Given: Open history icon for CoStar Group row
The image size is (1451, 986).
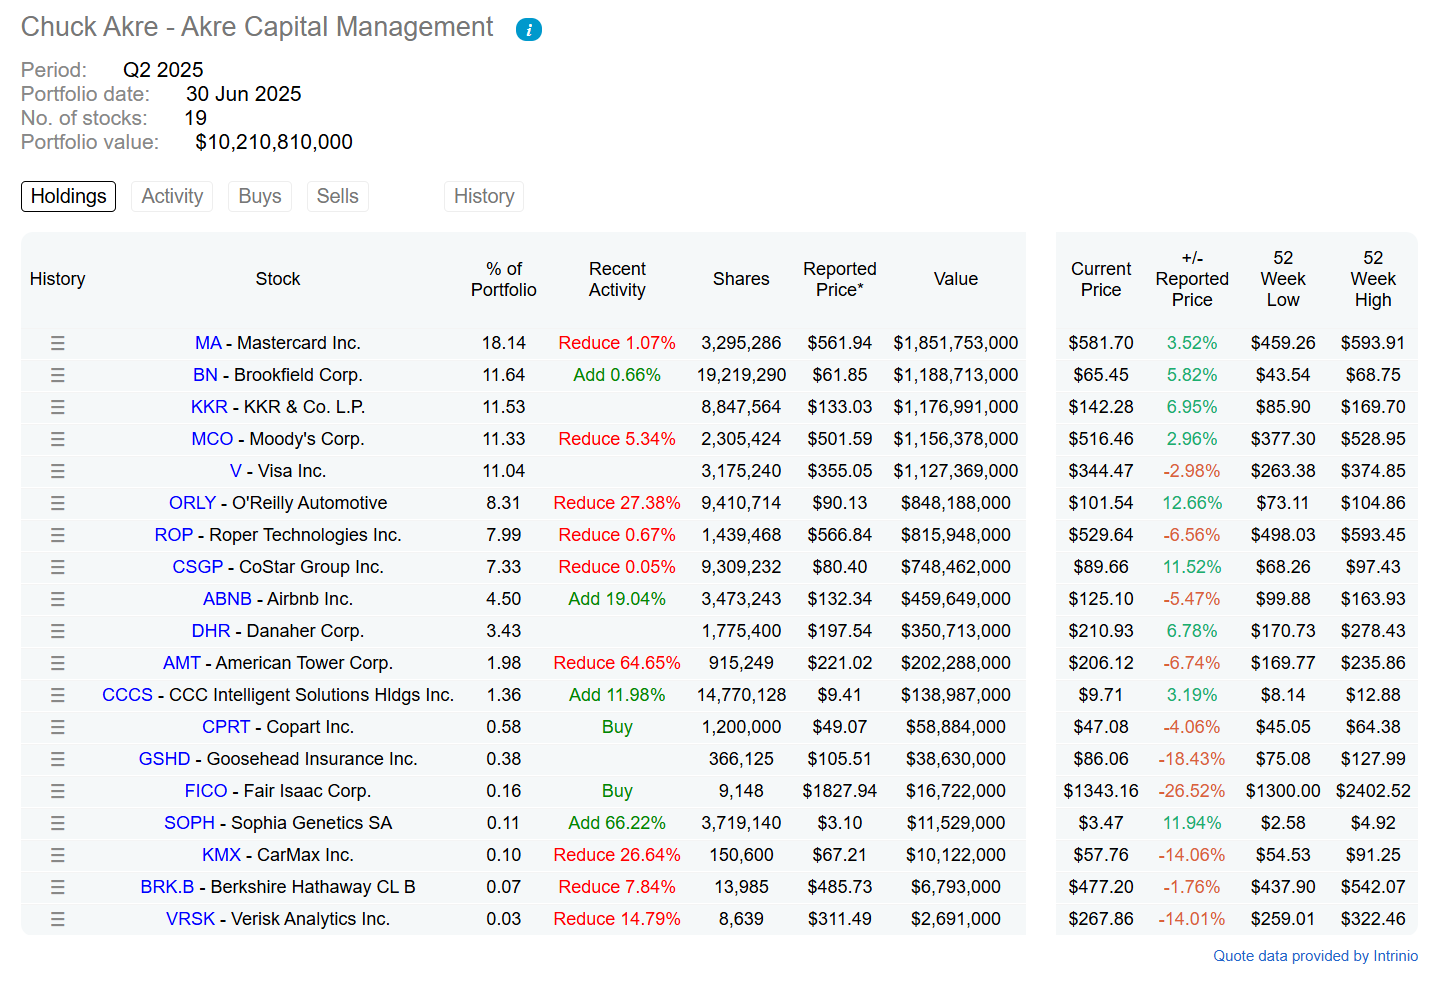Looking at the screenshot, I should point(58,567).
